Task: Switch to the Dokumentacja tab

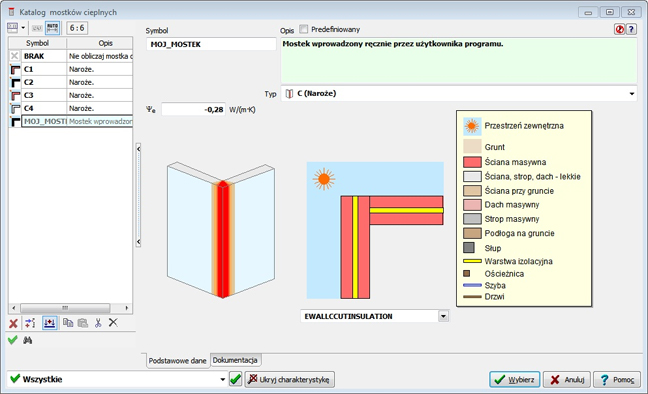Action: 235,360
